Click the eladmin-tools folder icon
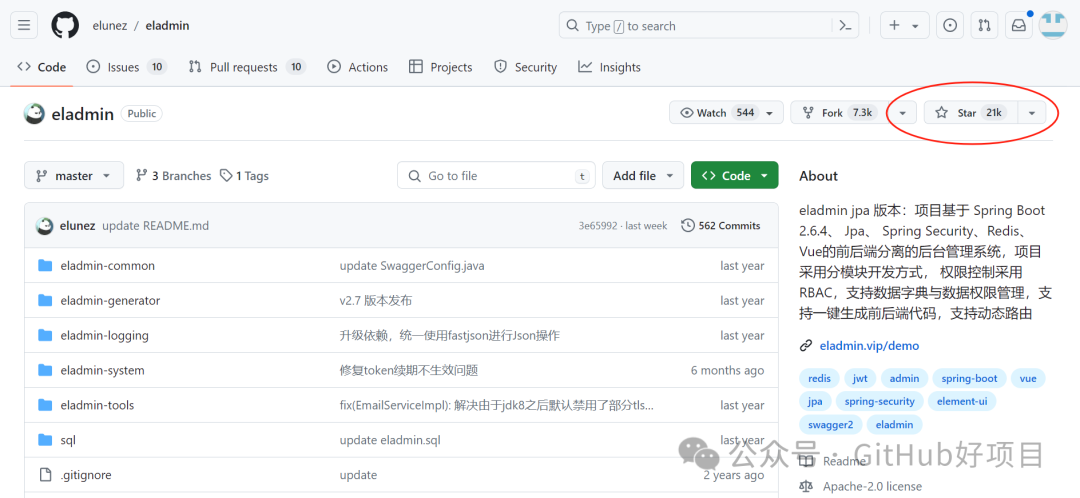 point(45,405)
